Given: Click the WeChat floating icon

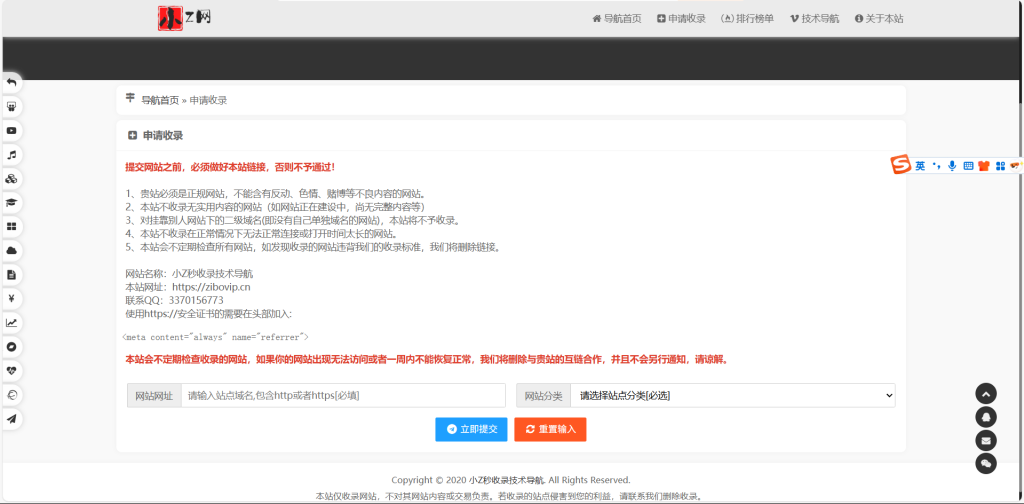Looking at the screenshot, I should (x=986, y=463).
